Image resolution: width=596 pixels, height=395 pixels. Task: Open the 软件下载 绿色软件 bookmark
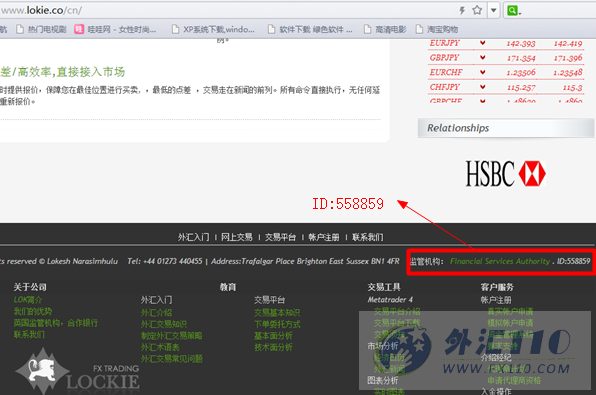[310, 29]
